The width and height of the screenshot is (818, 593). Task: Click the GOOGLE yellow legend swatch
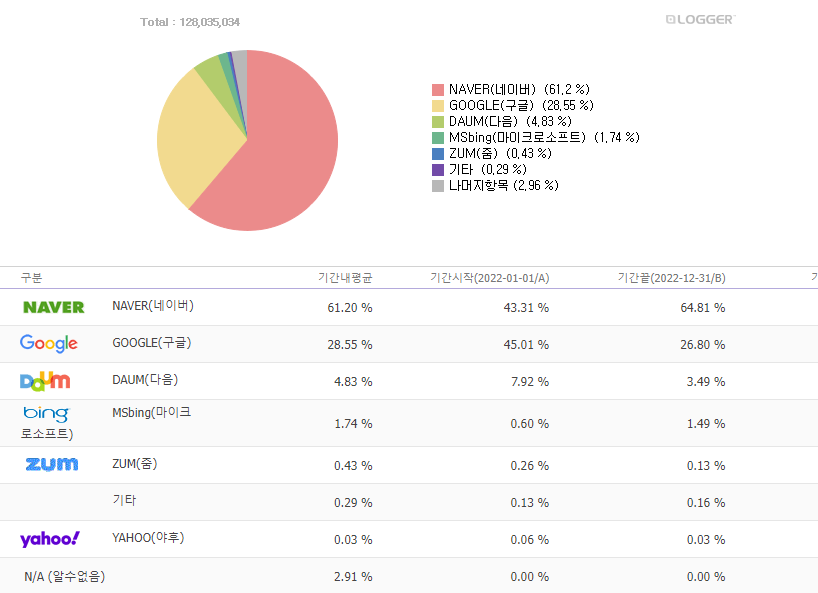438,106
